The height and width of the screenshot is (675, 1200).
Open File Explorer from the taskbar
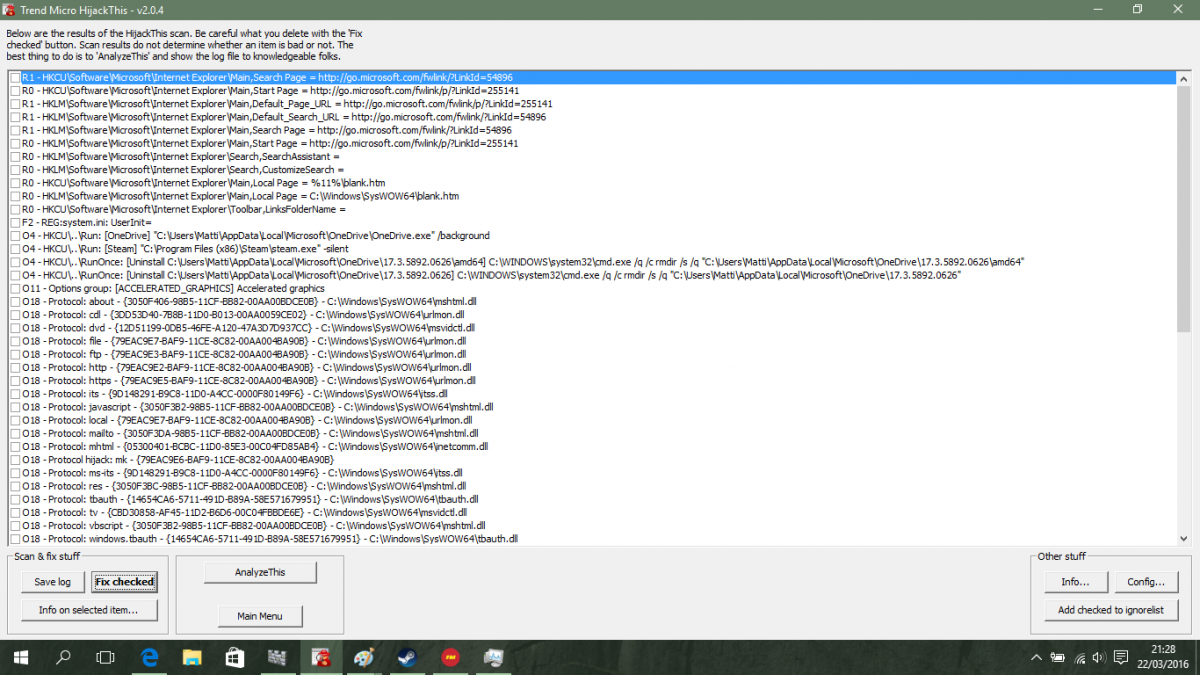click(x=193, y=657)
